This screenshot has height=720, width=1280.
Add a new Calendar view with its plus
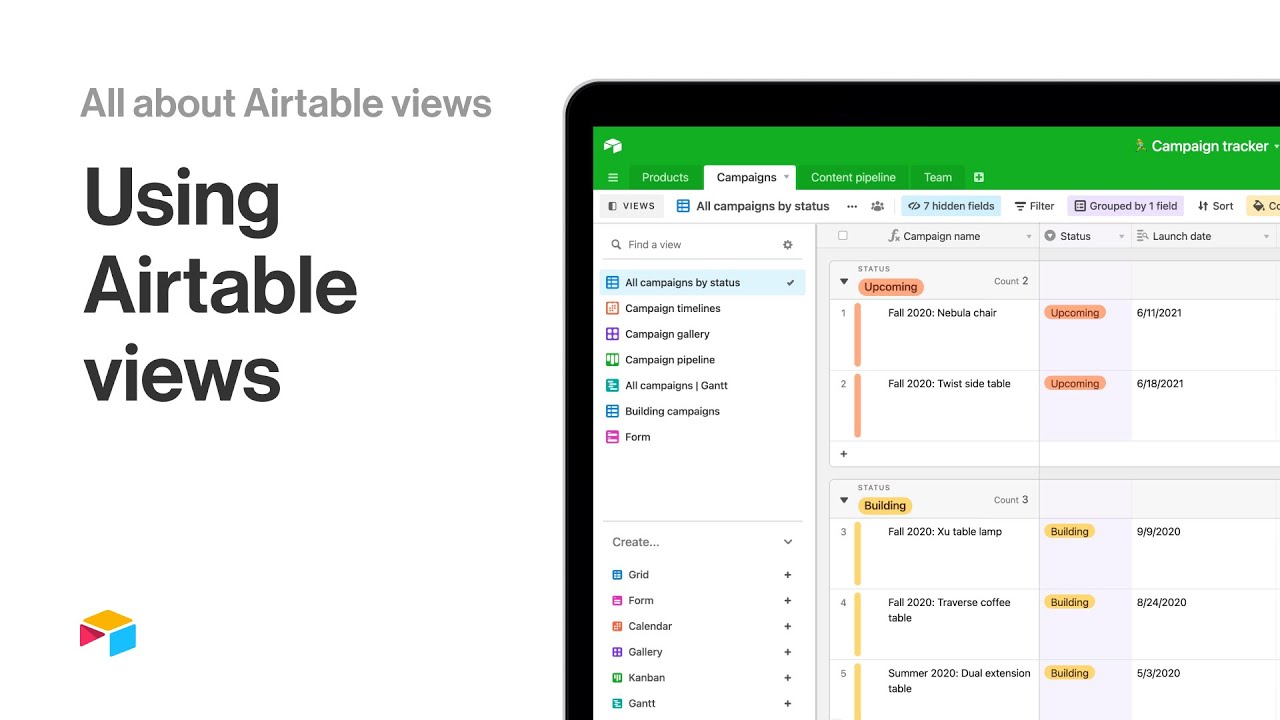pos(788,627)
